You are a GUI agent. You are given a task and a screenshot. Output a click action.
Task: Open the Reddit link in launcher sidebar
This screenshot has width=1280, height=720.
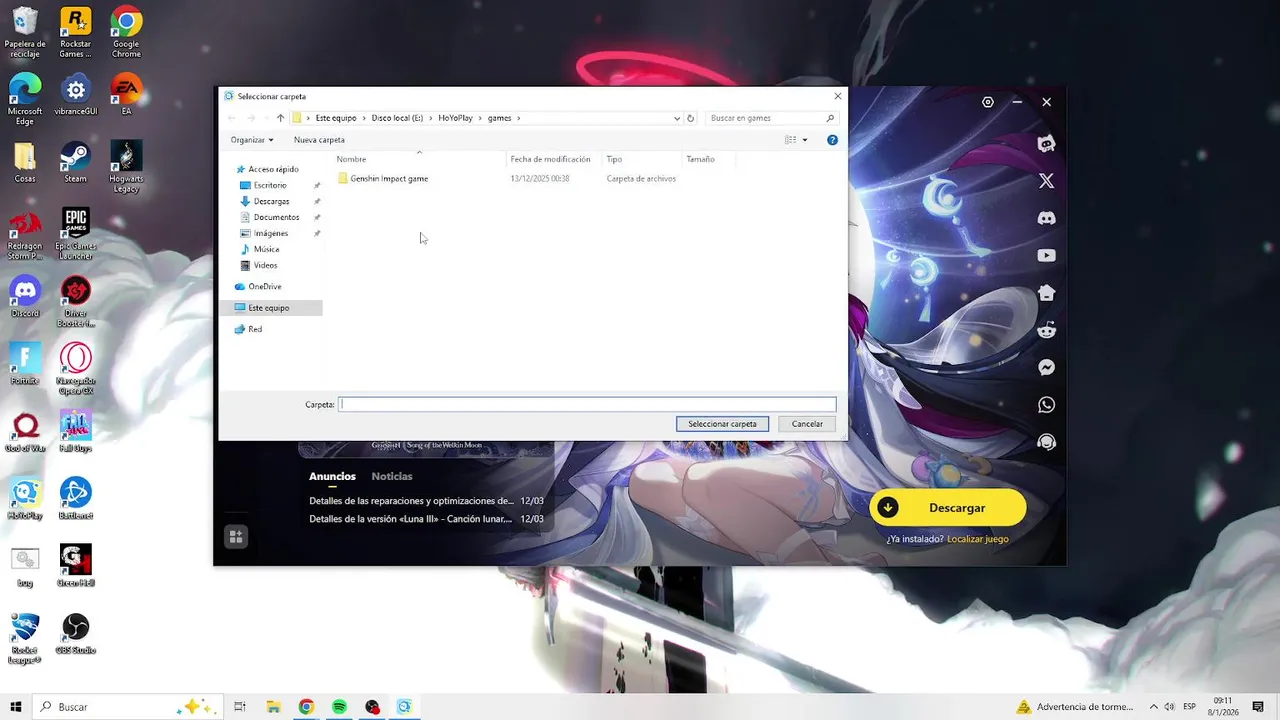[1046, 330]
